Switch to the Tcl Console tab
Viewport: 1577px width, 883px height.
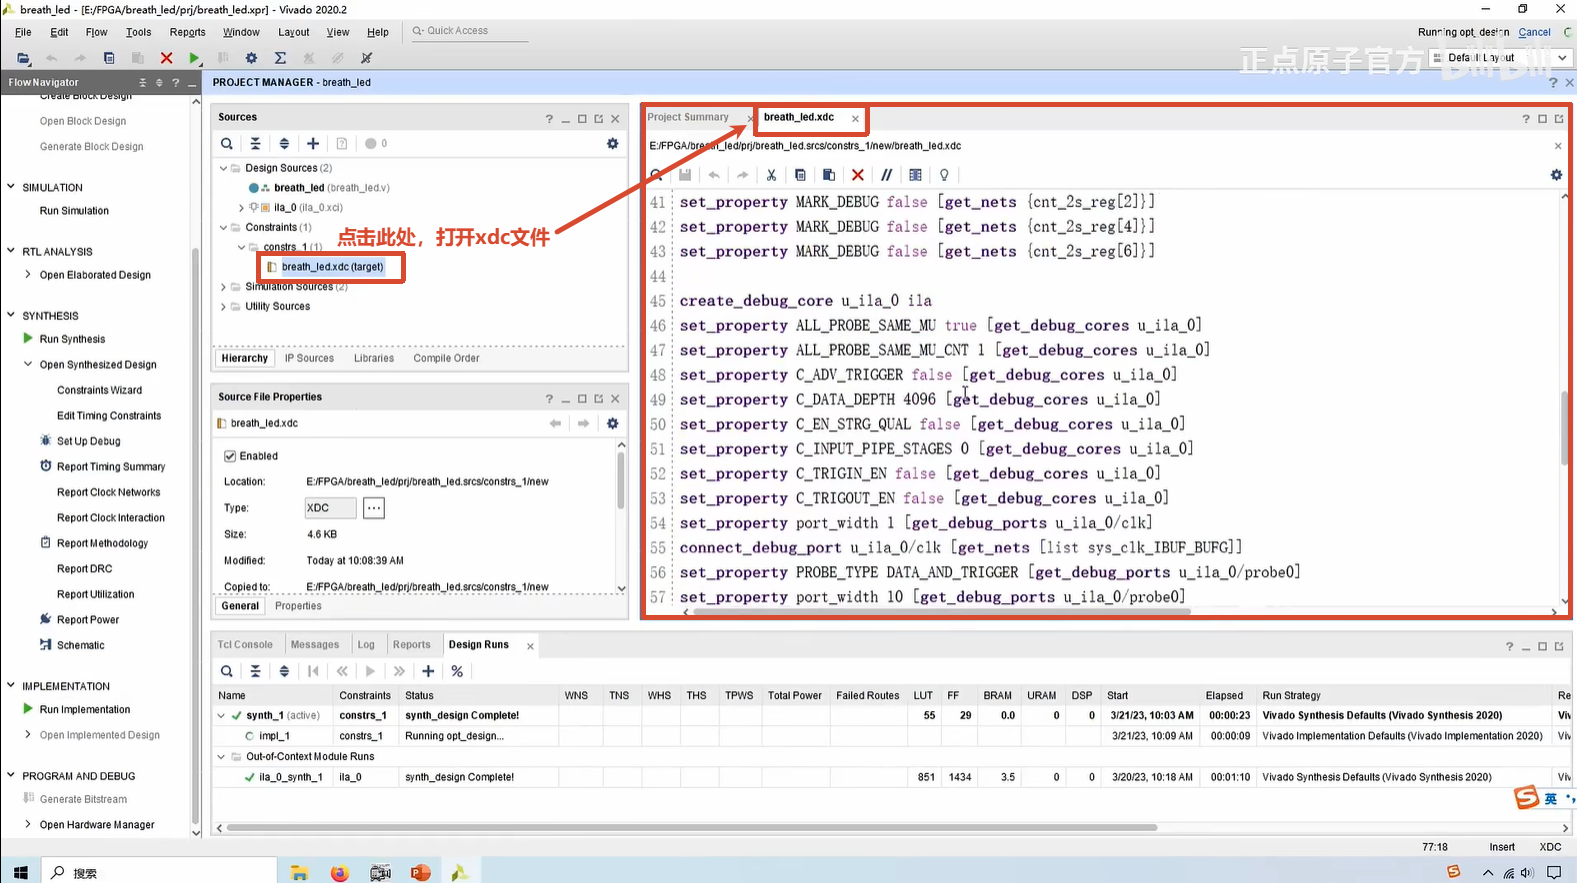(x=245, y=645)
